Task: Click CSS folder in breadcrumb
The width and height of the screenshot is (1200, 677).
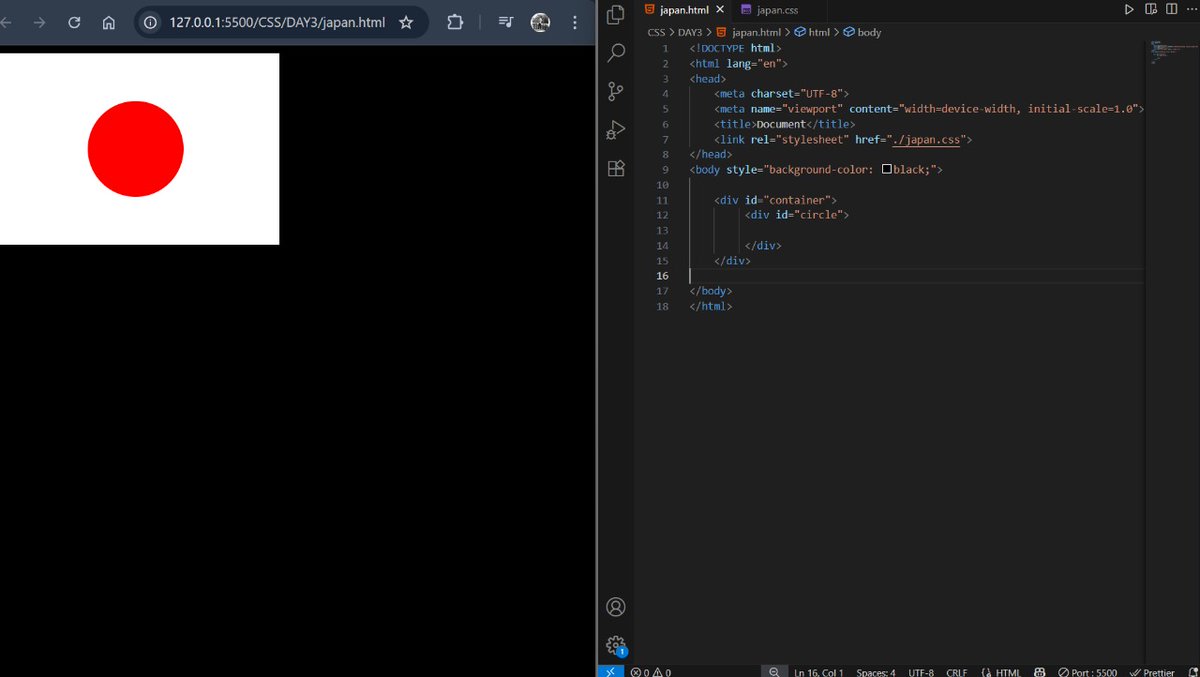Action: click(656, 32)
